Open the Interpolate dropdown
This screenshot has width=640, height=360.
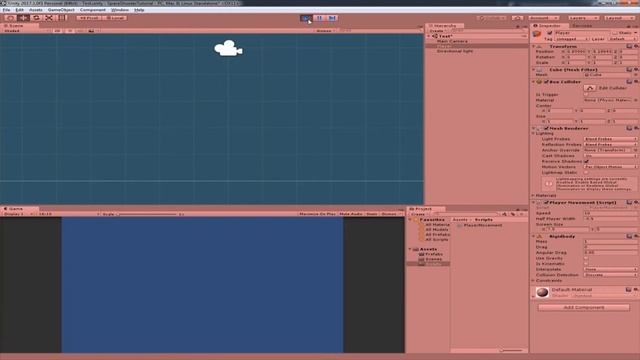610,269
